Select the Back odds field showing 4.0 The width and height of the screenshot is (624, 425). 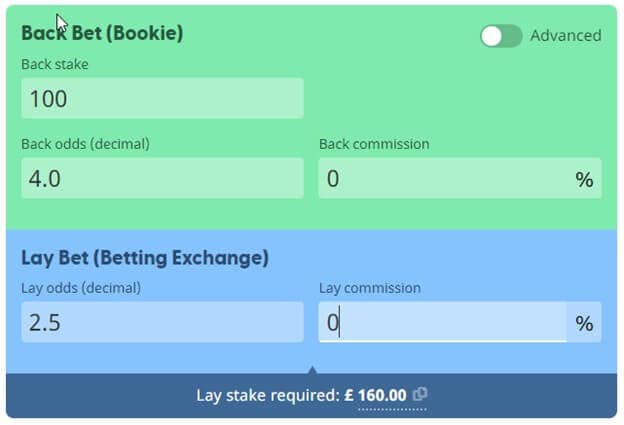pyautogui.click(x=162, y=178)
